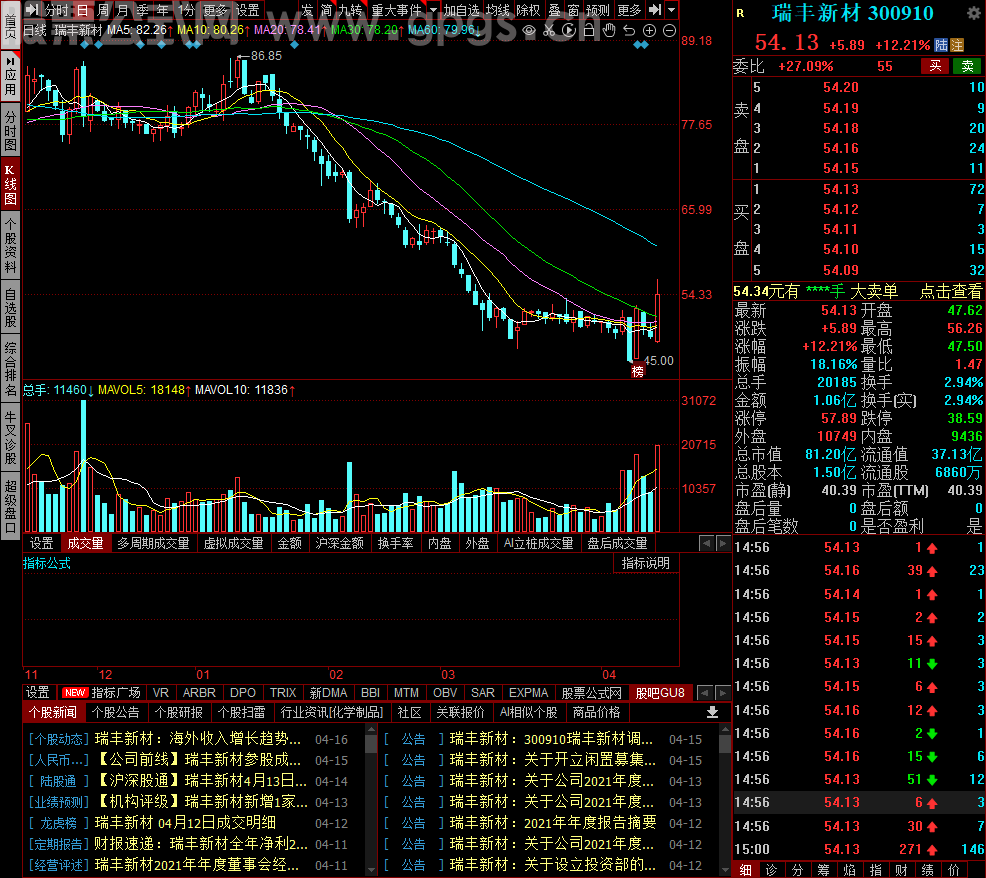
Task: Switch to 分时 intraday period
Action: pyautogui.click(x=55, y=10)
